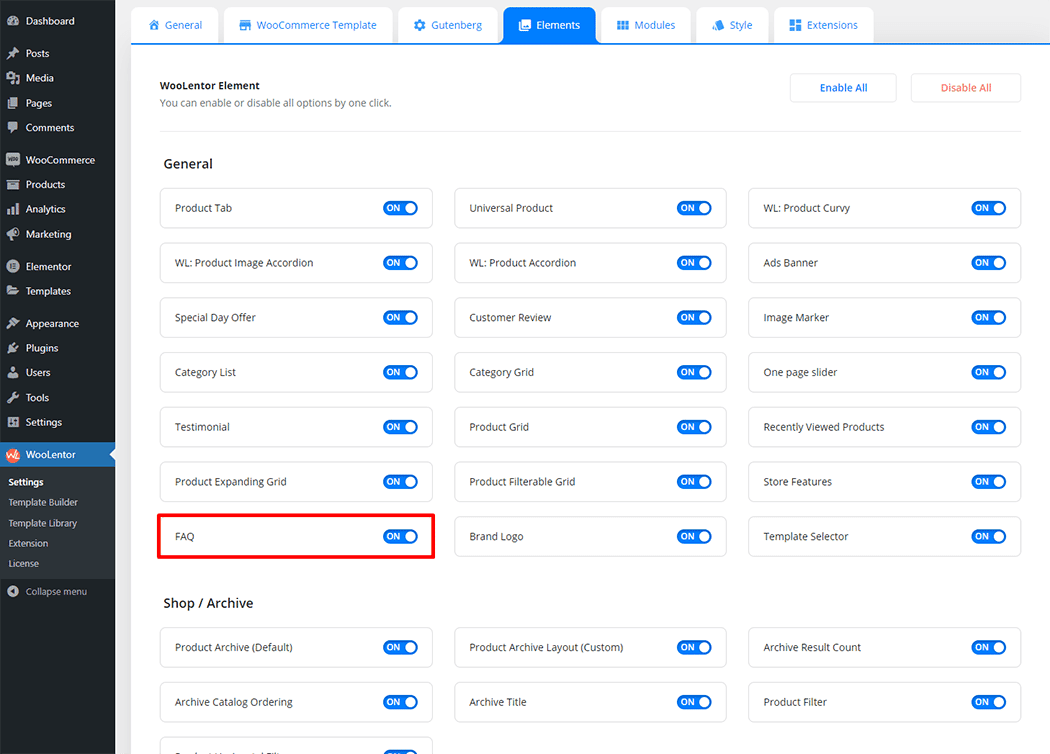Click the Elementor icon in sidebar
The width and height of the screenshot is (1050, 754).
[13, 267]
